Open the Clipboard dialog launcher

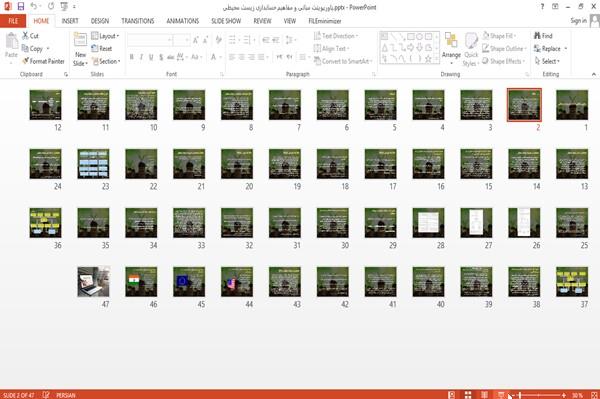click(x=66, y=75)
